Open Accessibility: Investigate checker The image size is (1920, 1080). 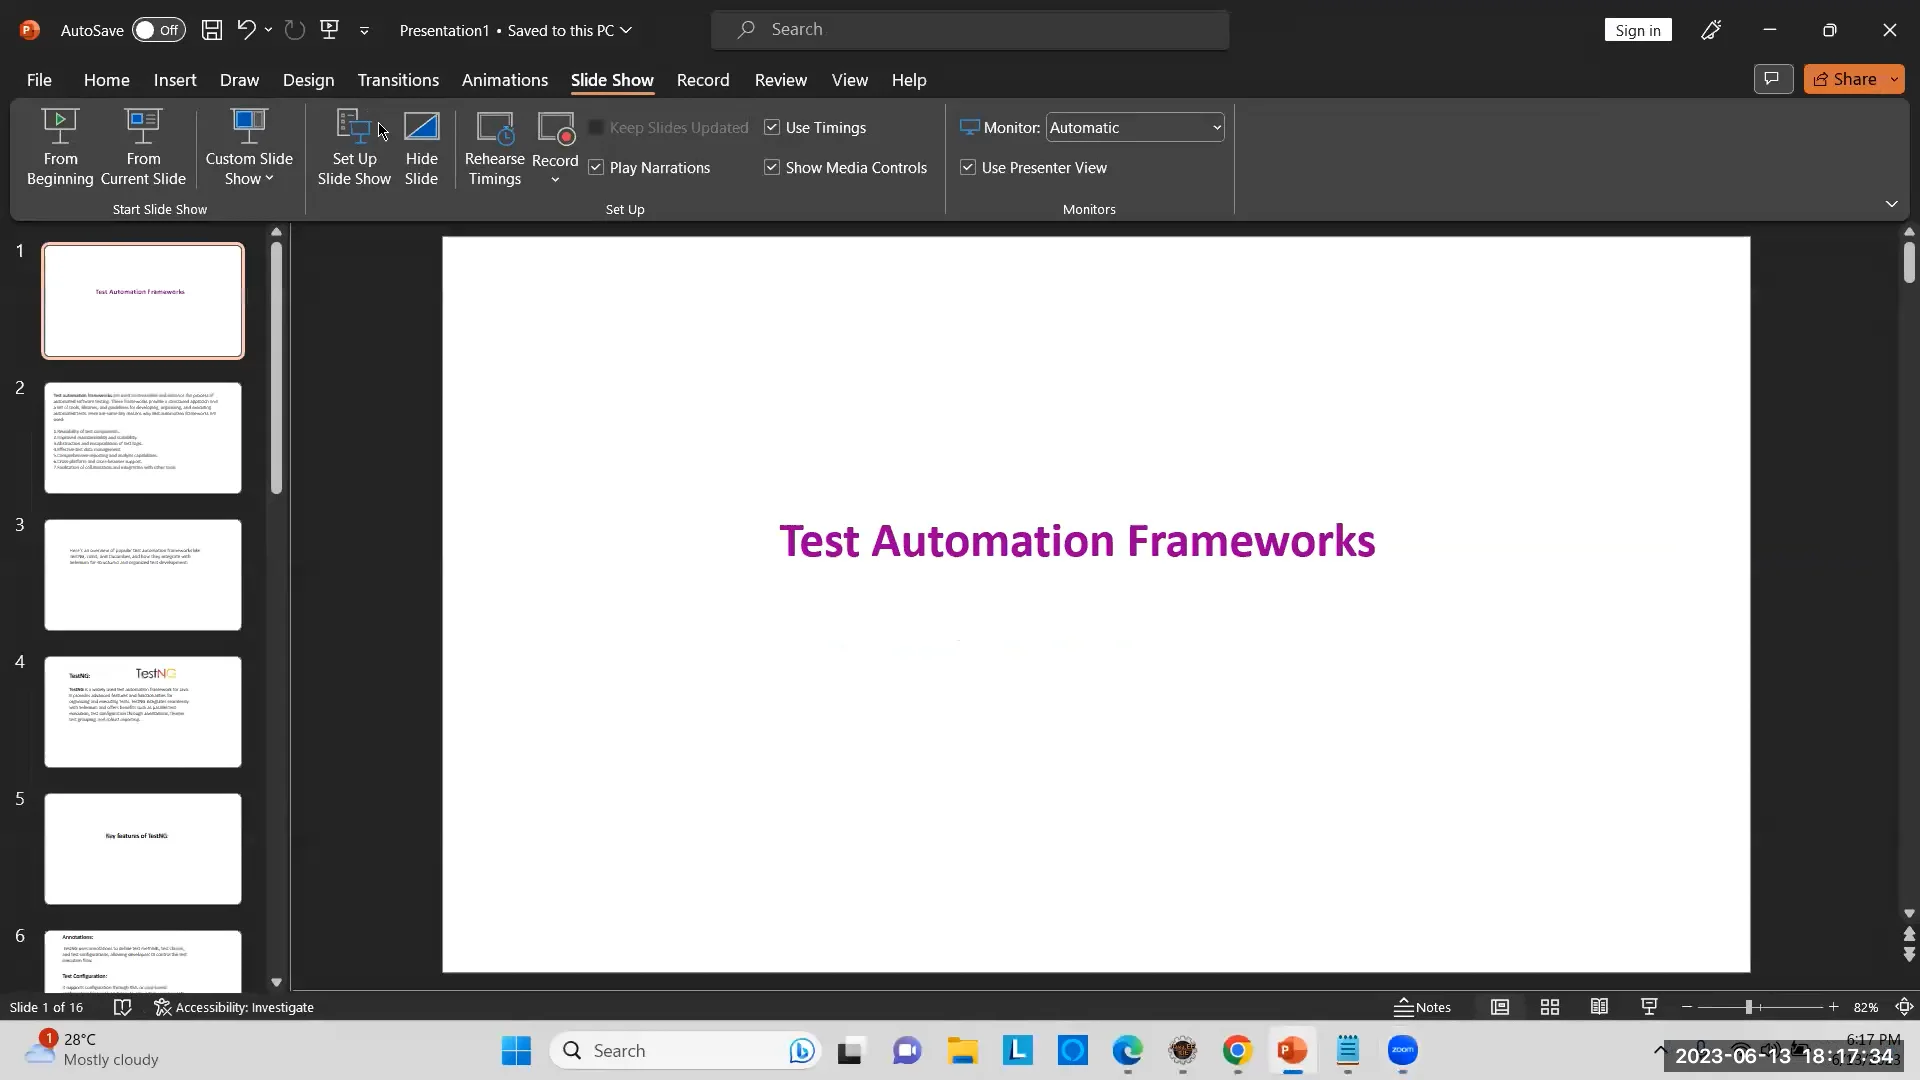click(x=234, y=1007)
